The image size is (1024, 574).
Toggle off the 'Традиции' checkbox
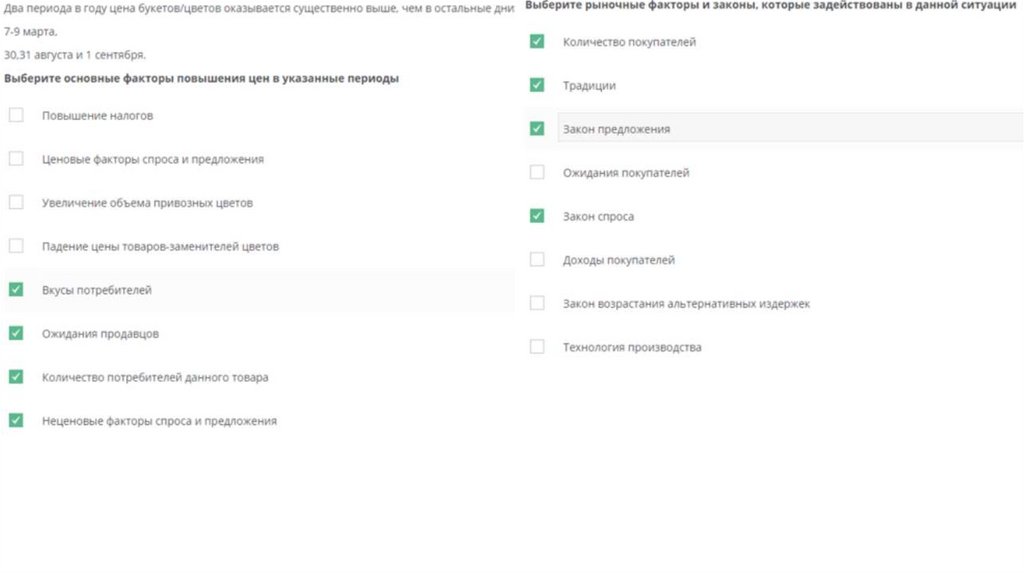[x=537, y=85]
